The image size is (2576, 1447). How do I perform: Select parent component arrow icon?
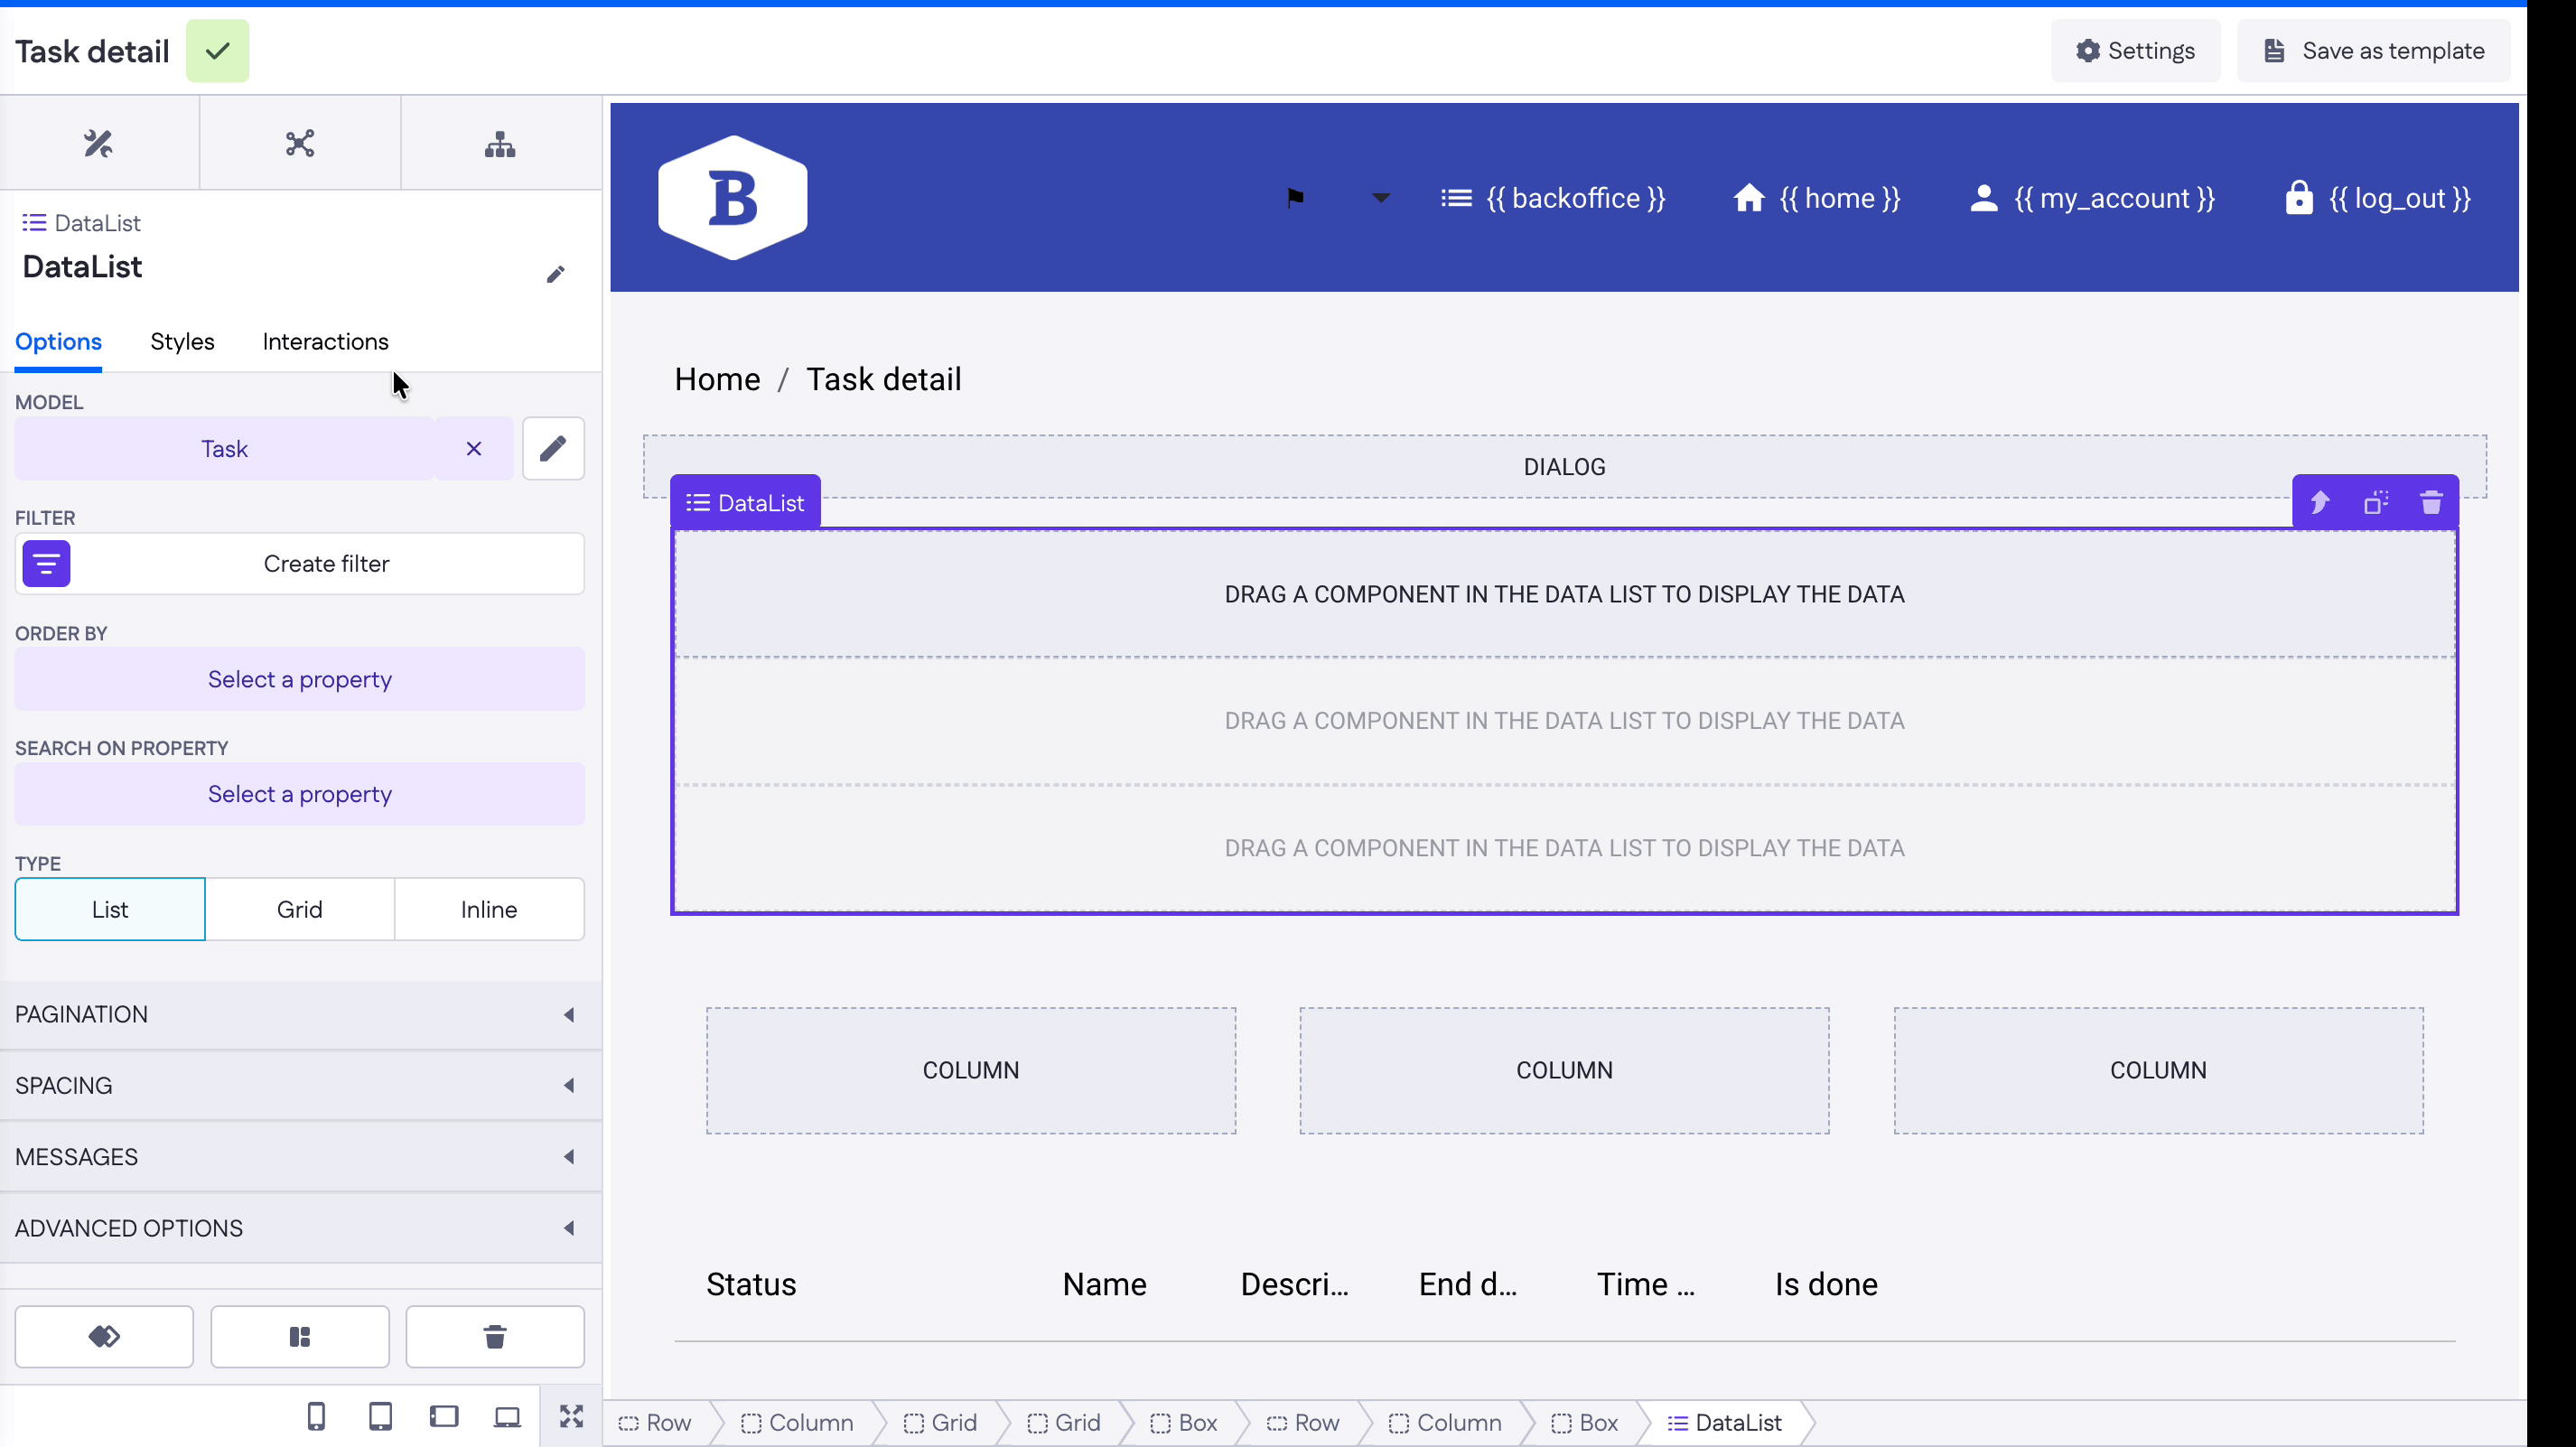coord(2320,502)
